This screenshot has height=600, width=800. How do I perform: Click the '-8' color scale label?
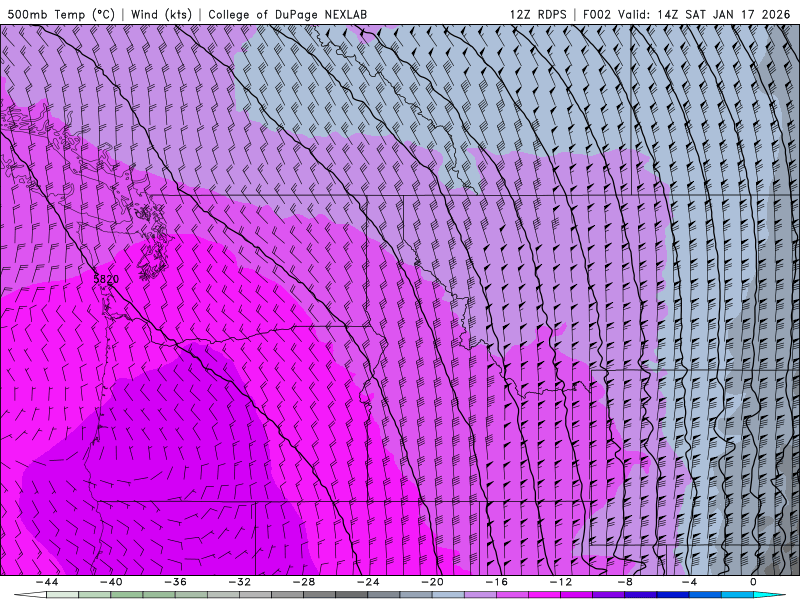(x=625, y=582)
